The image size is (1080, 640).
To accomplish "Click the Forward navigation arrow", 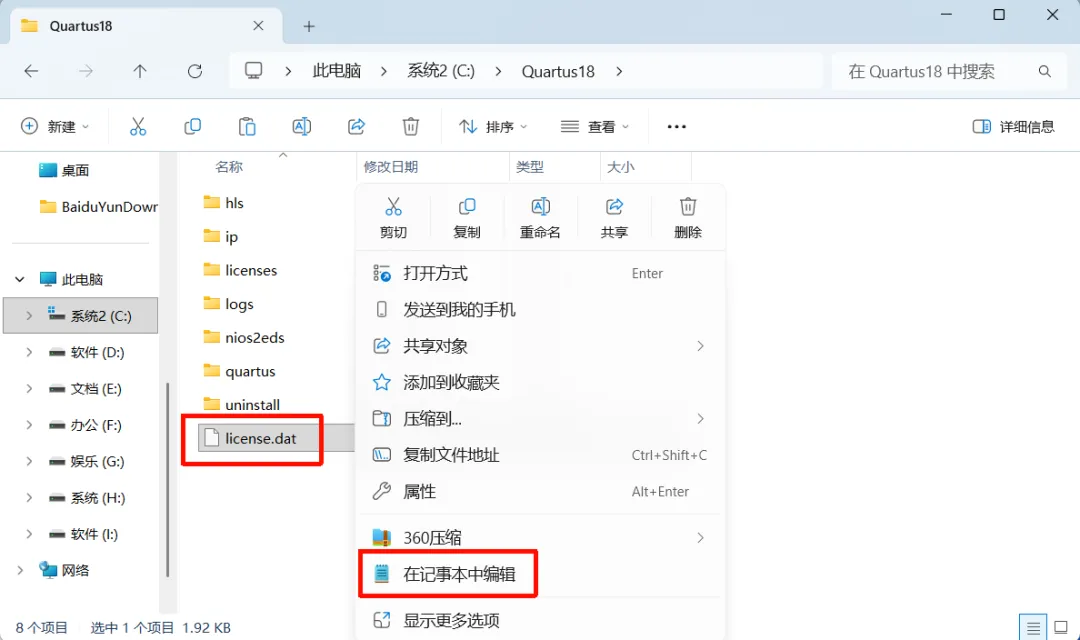I will (x=85, y=71).
